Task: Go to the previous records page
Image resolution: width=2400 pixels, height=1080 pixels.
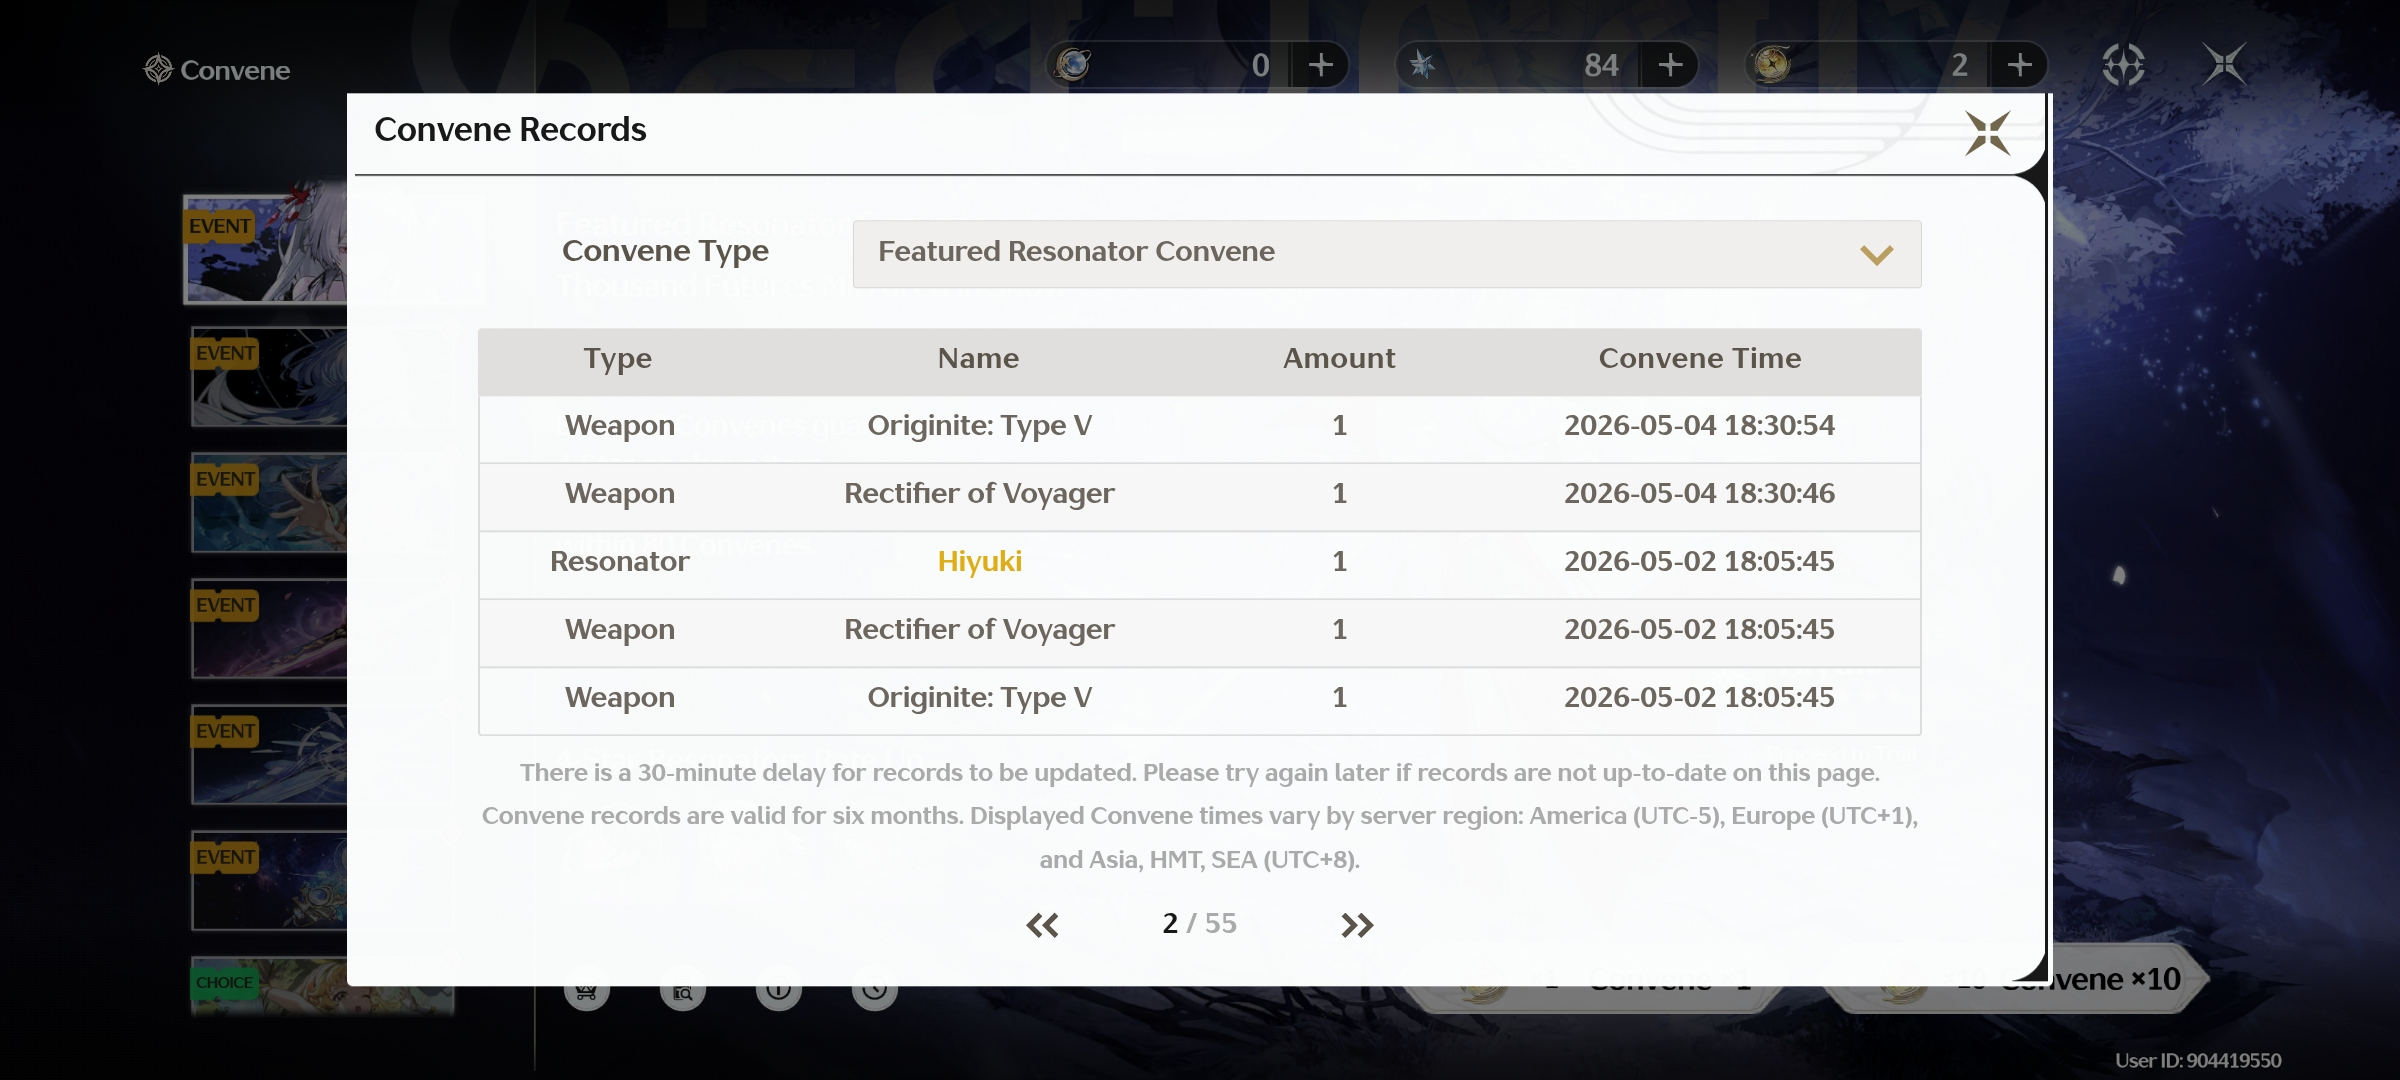Action: [1042, 925]
